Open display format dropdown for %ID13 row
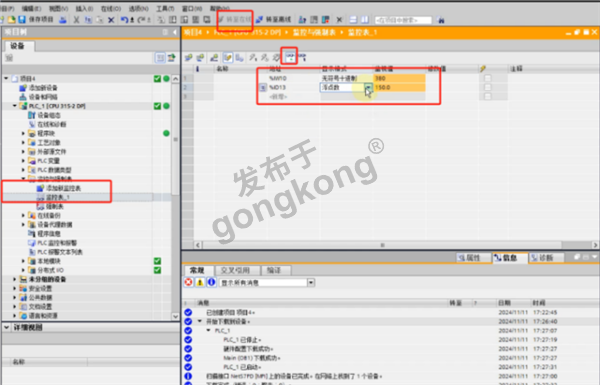Viewport: 600px width, 385px height. click(x=368, y=88)
